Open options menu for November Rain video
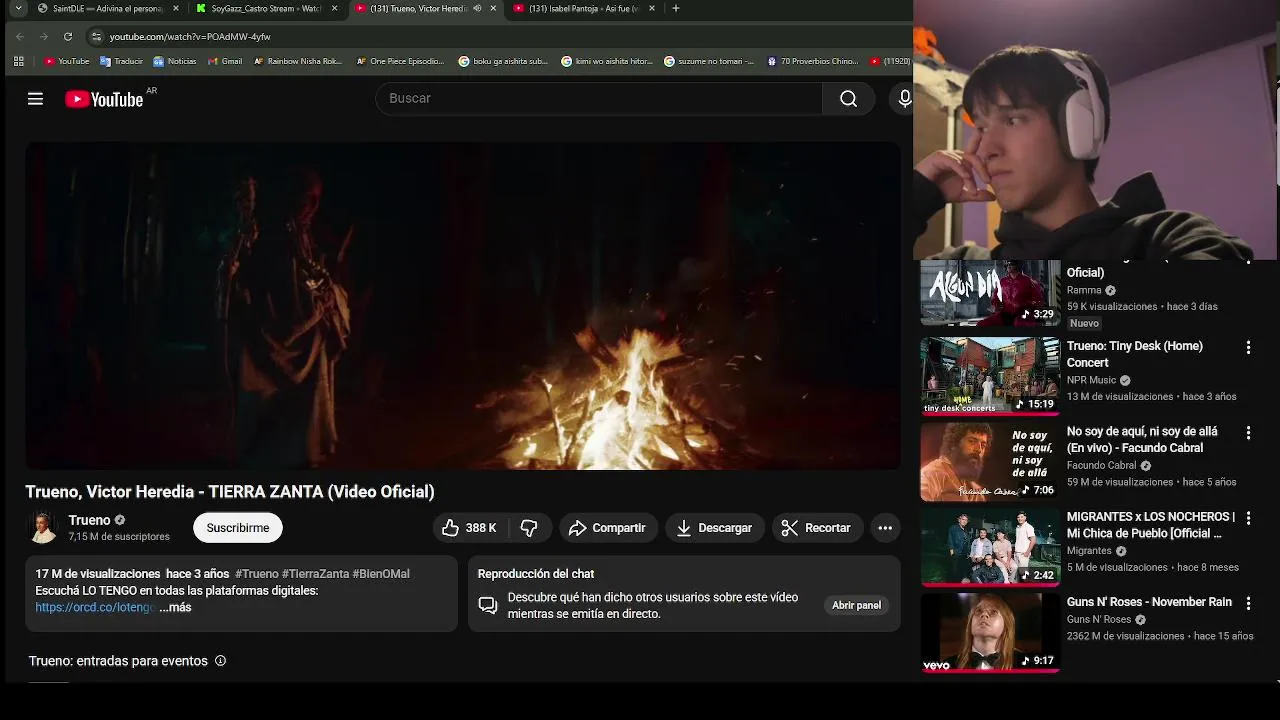1280x720 pixels. [x=1248, y=603]
